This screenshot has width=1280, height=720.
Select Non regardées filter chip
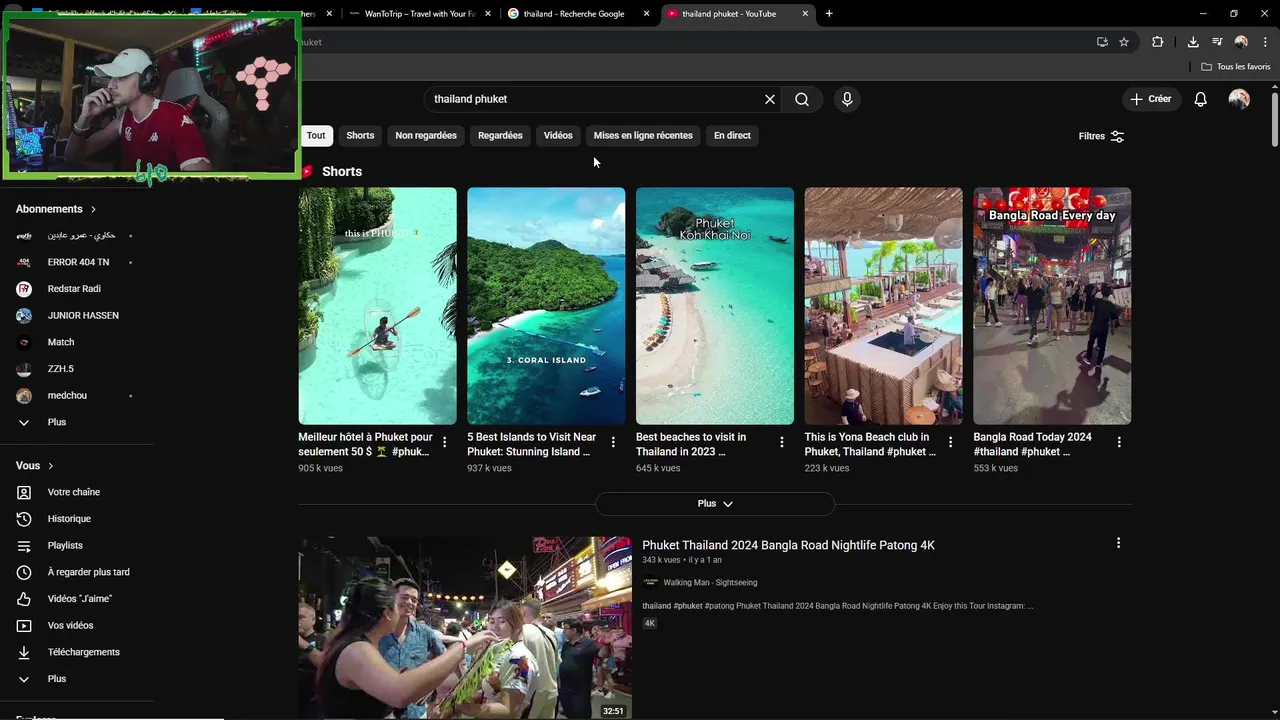click(426, 135)
